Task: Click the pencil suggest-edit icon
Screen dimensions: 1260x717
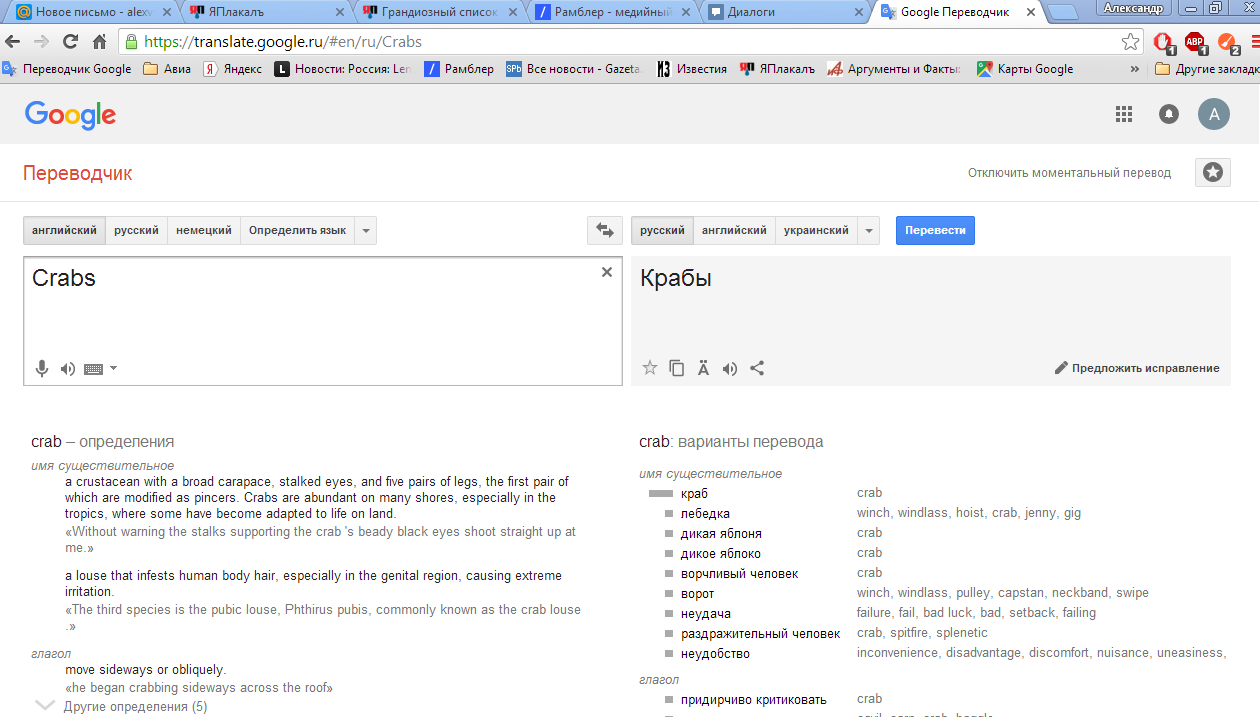Action: 1061,368
